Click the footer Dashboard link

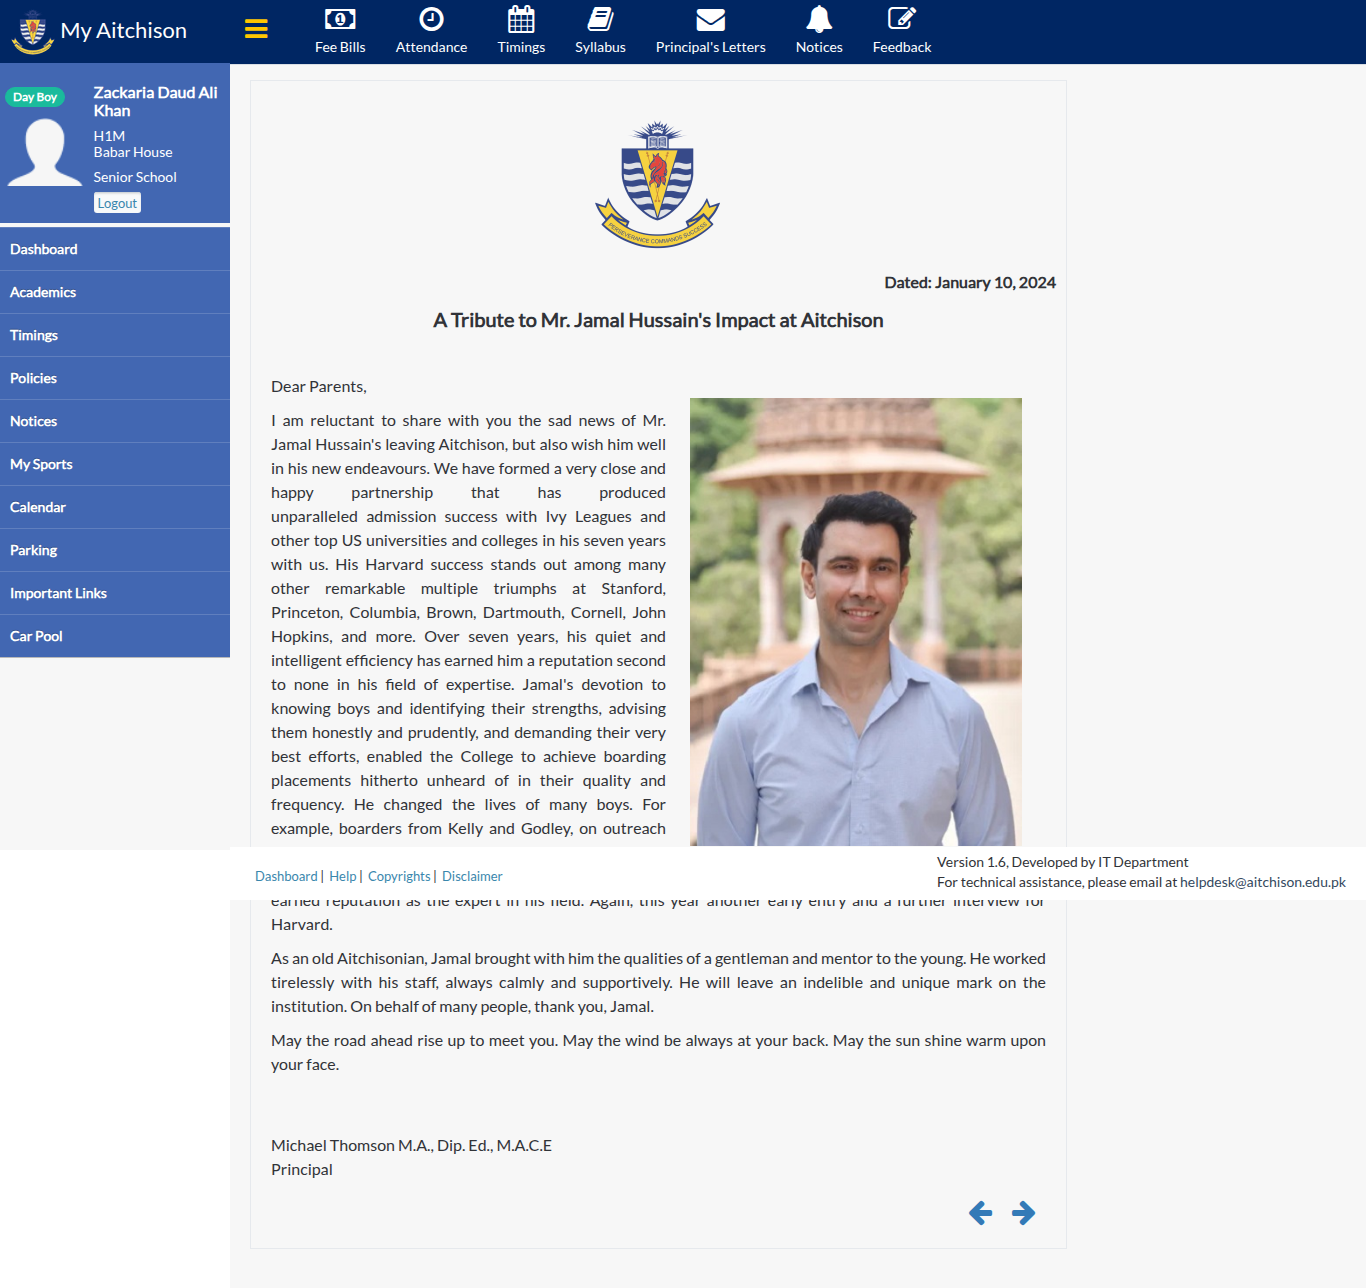(x=286, y=876)
